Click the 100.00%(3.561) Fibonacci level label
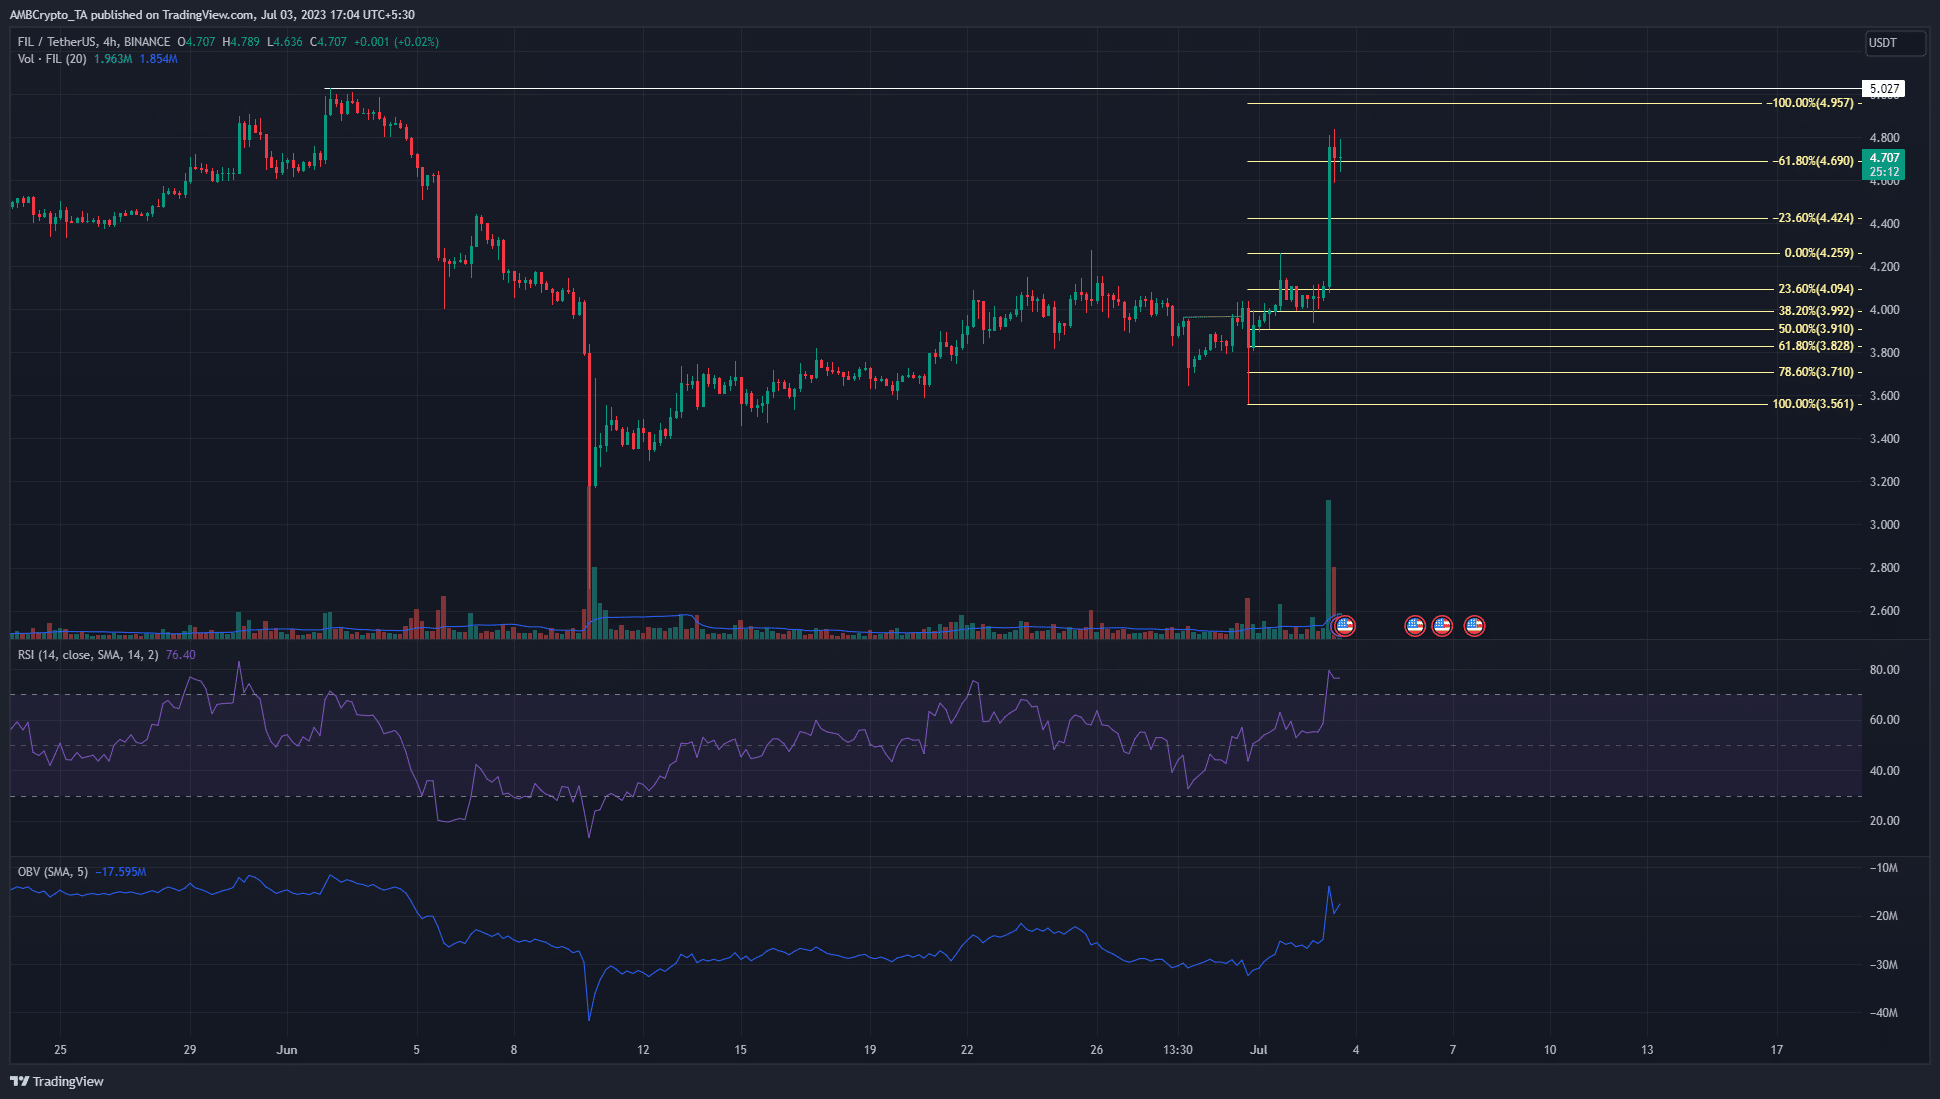 click(1813, 404)
